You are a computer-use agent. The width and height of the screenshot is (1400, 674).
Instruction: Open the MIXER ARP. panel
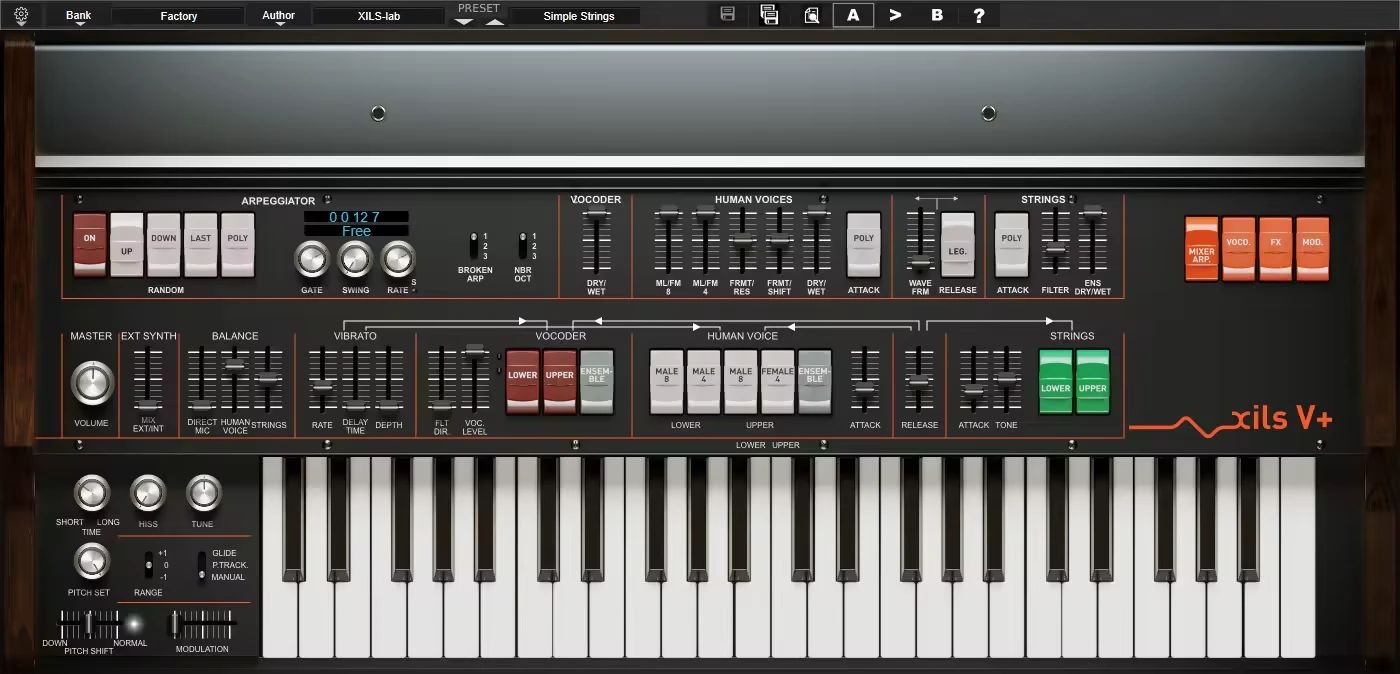click(x=1202, y=249)
